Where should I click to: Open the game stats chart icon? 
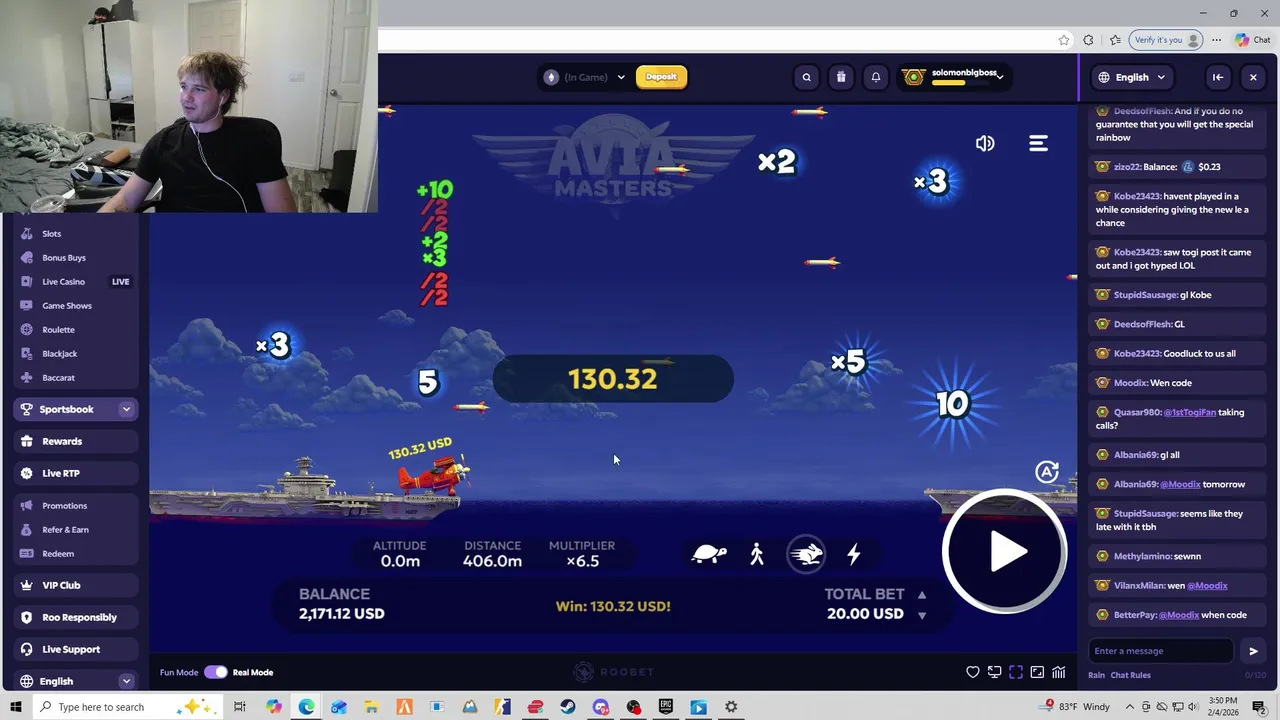[x=1059, y=672]
